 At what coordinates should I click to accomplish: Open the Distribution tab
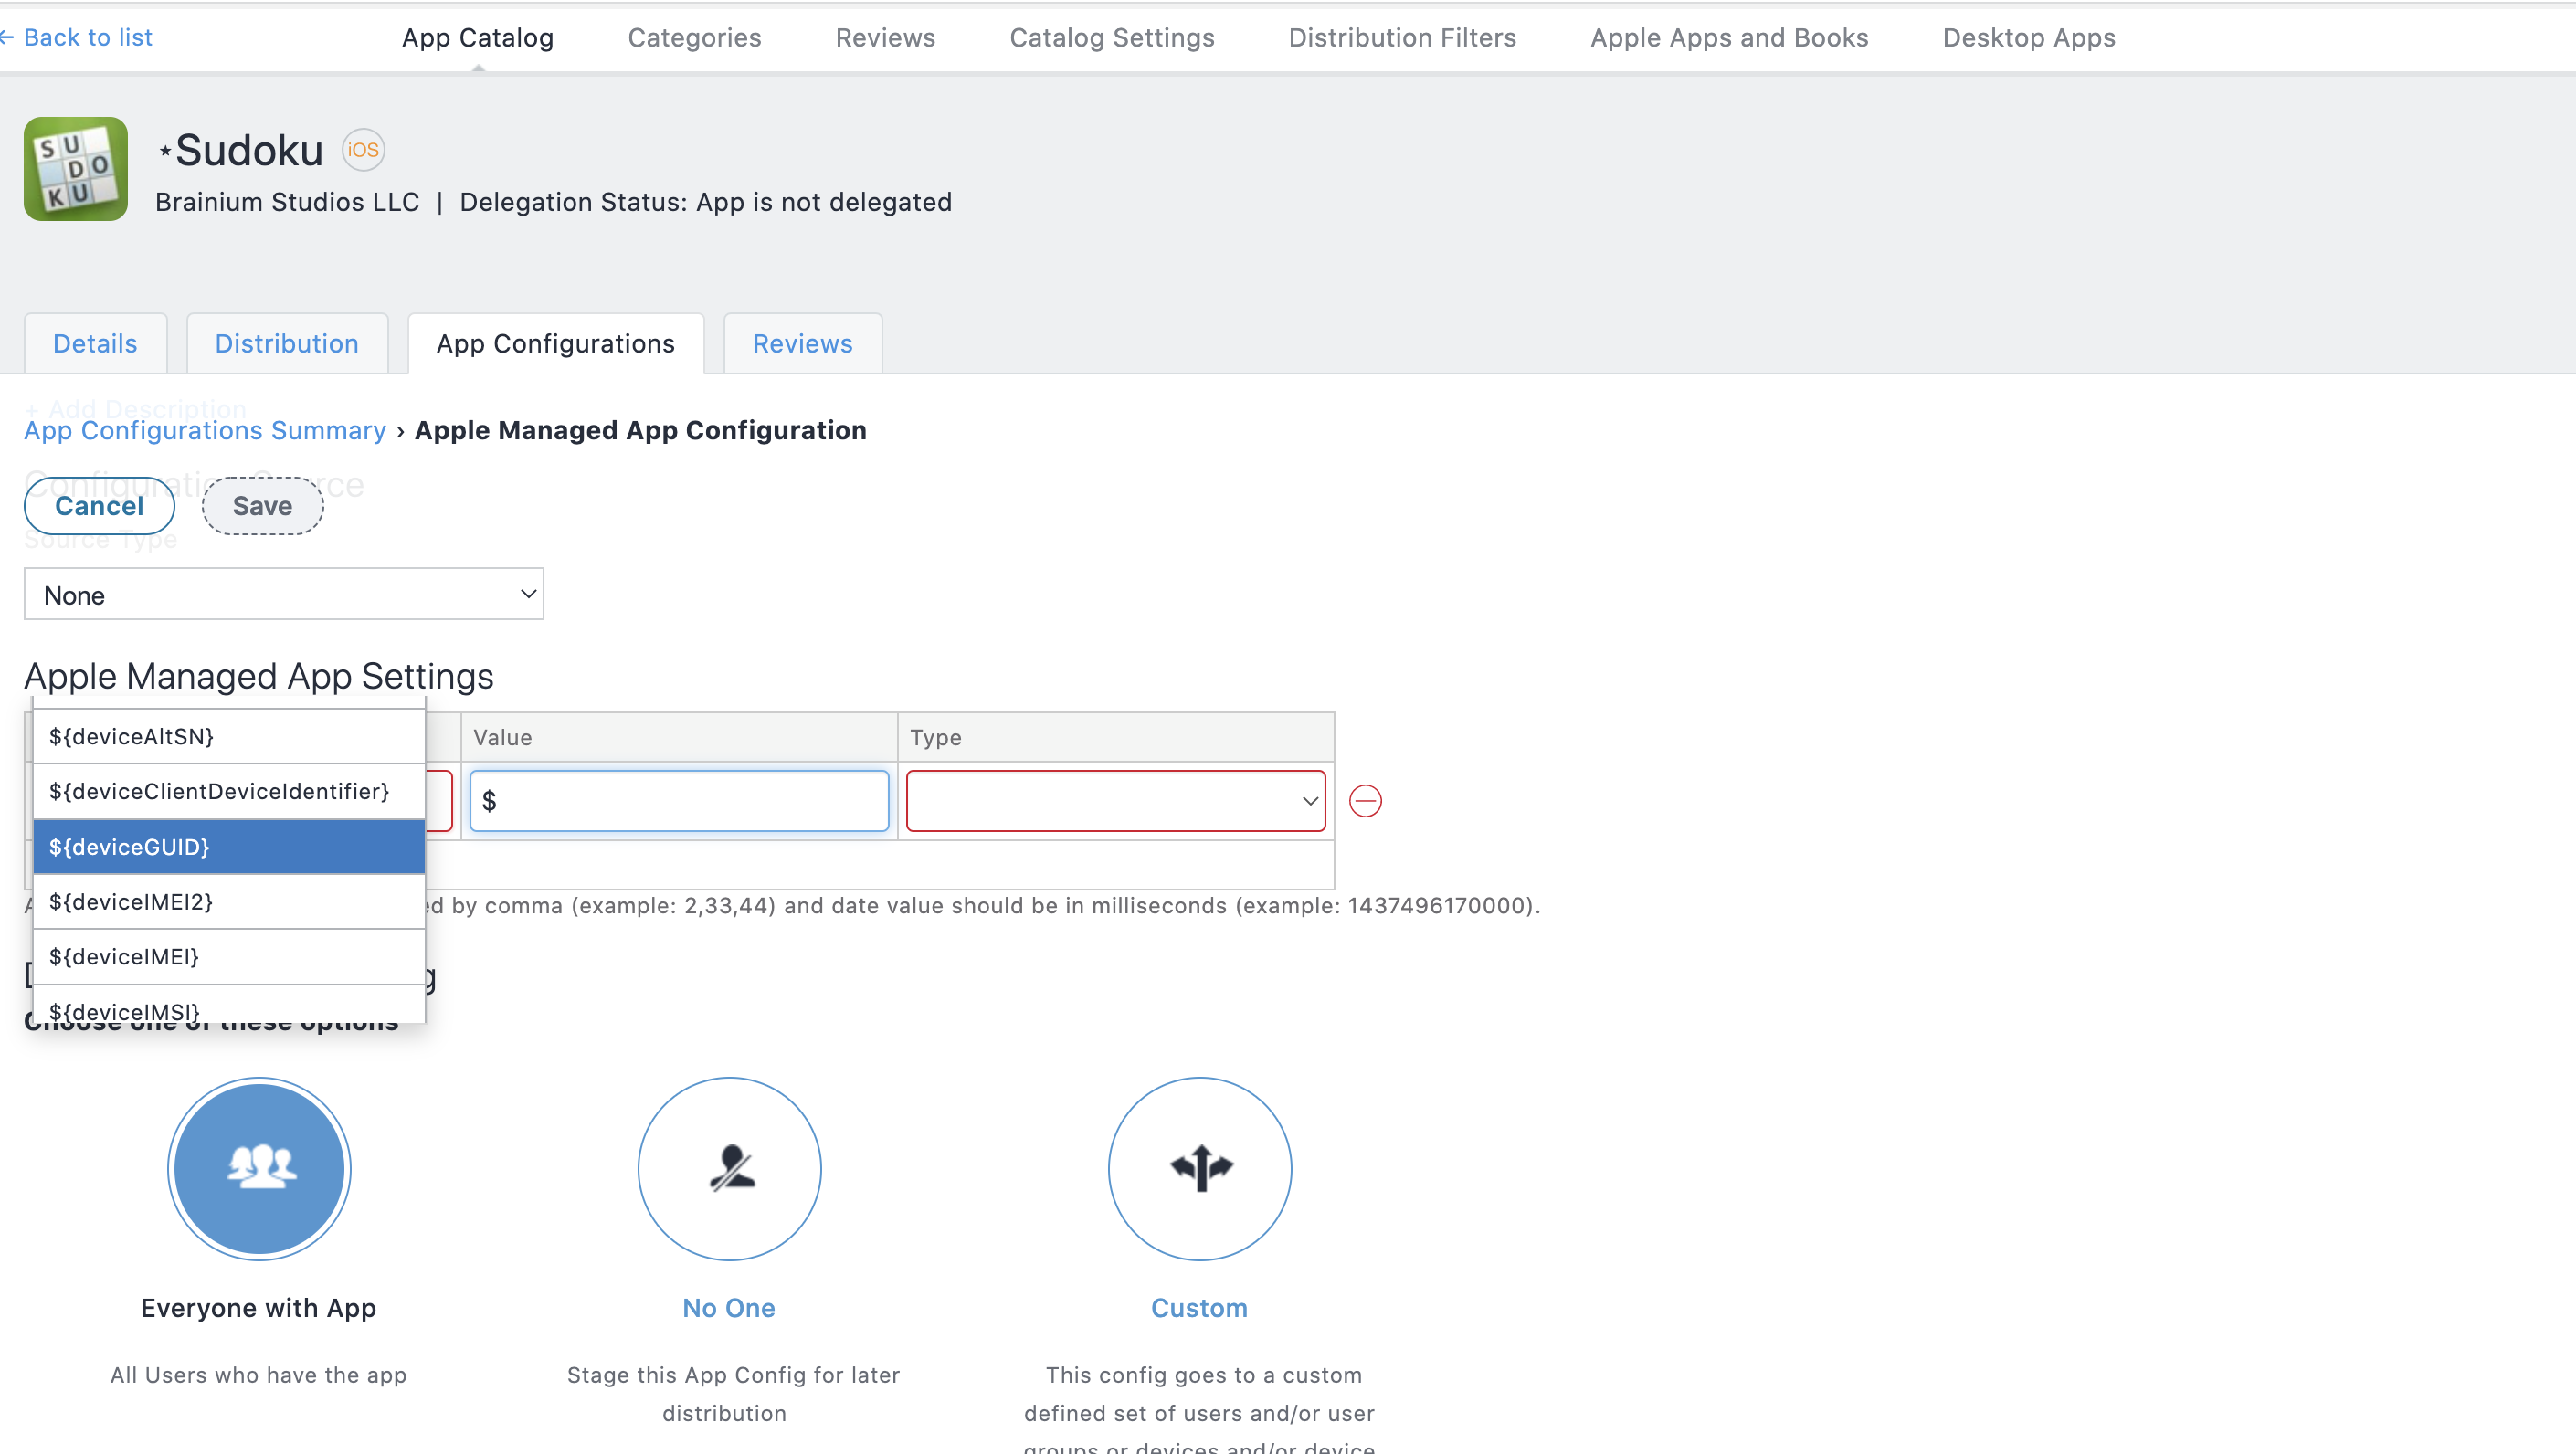tap(287, 344)
